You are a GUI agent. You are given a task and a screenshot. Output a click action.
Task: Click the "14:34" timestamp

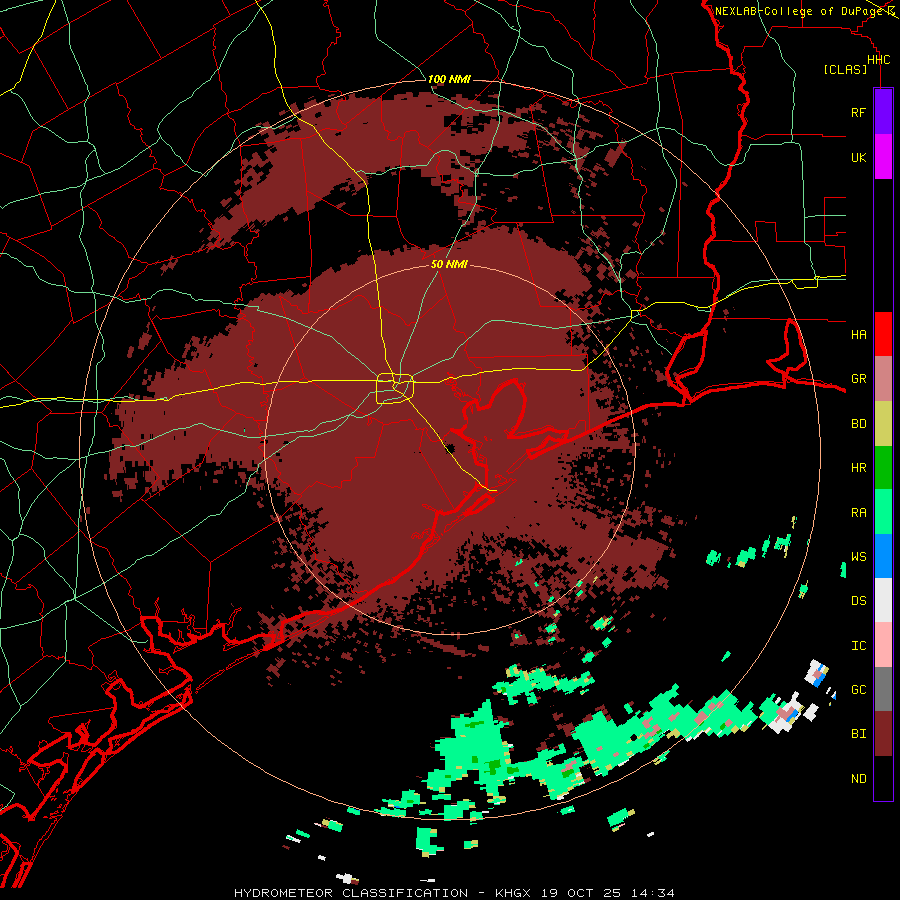653,893
